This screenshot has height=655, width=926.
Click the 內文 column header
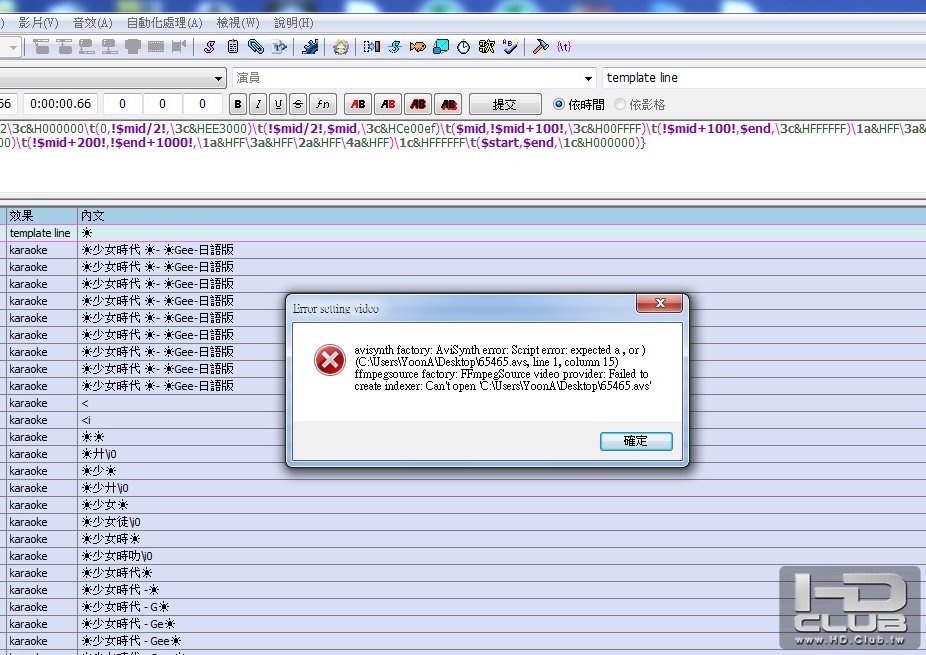[501, 216]
